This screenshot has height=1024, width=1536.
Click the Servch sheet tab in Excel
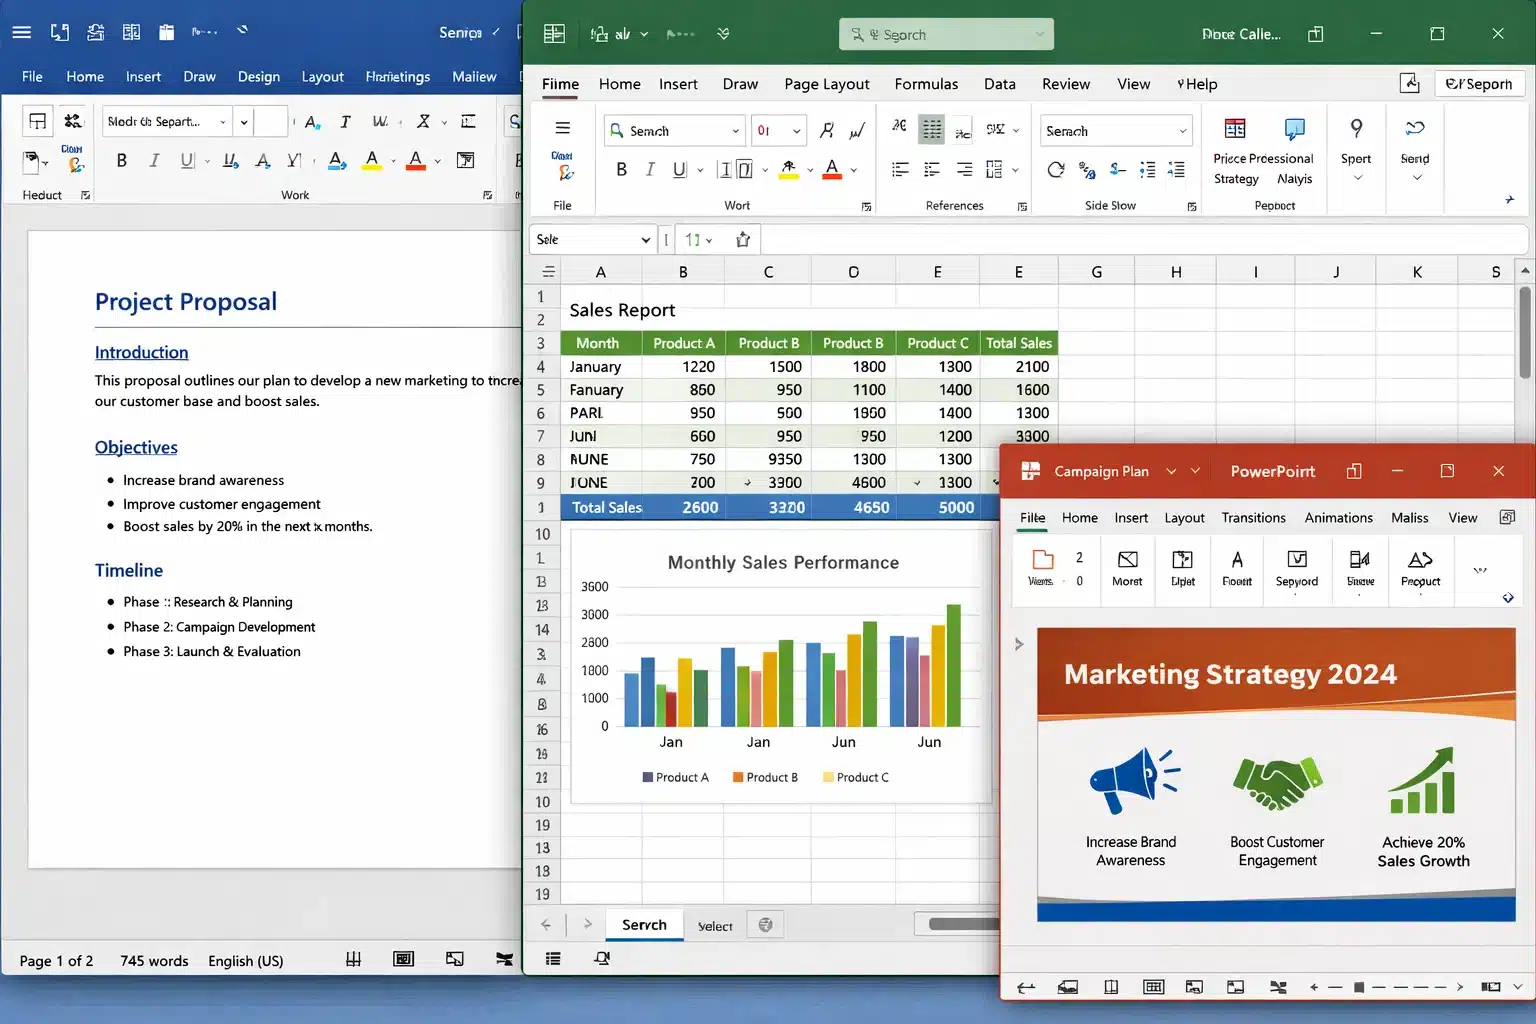pyautogui.click(x=644, y=925)
